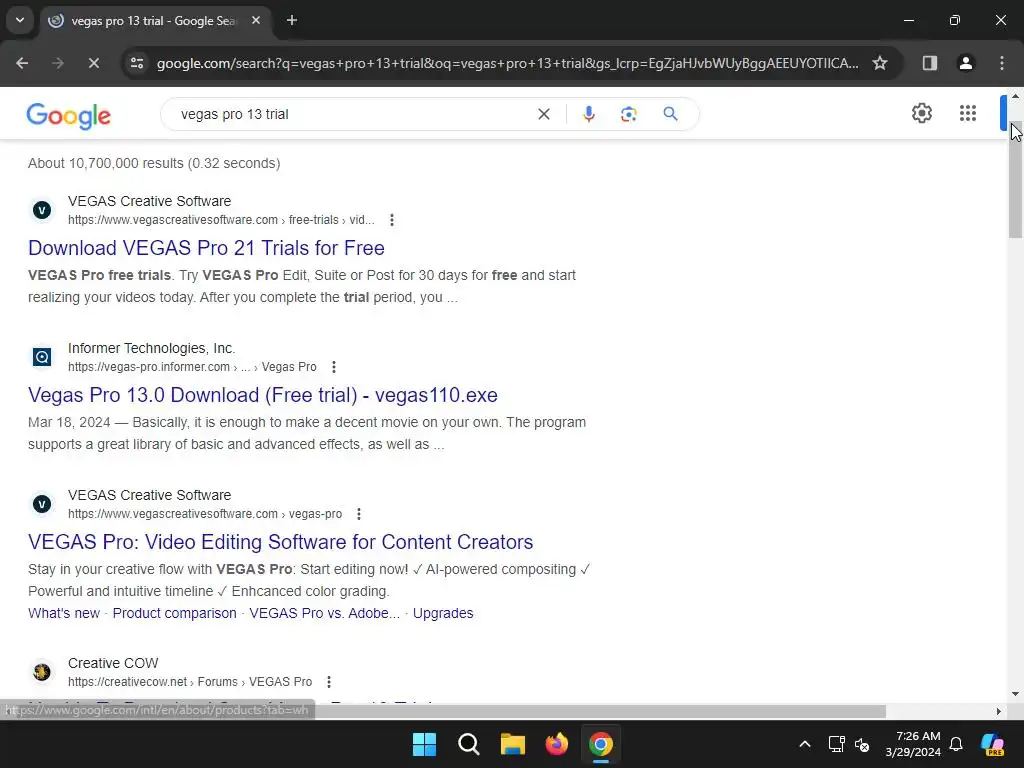Show hidden system tray icons
Screen dimensions: 1024x768
(x=805, y=744)
